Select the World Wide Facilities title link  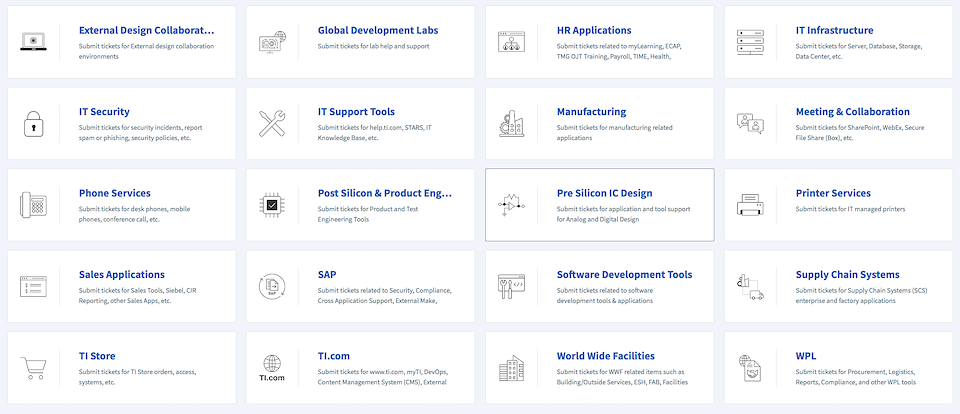(606, 356)
